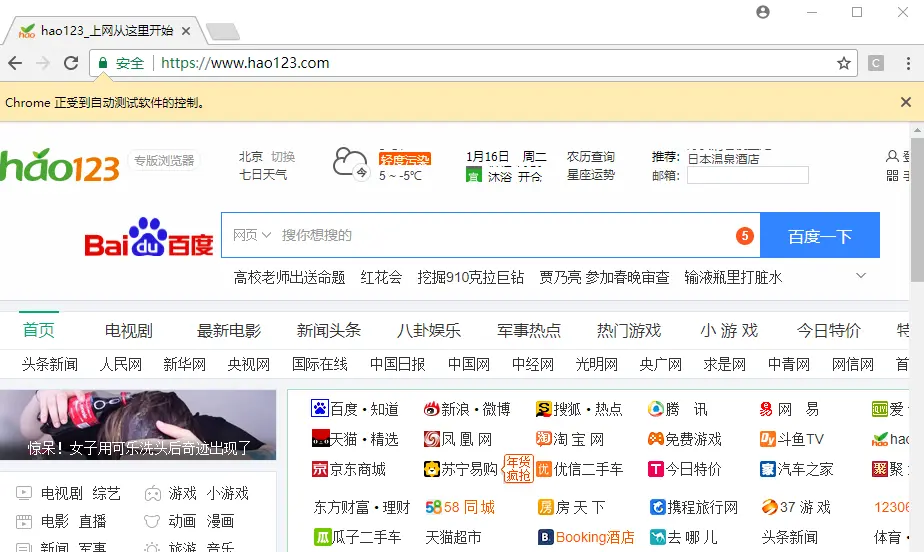The image size is (924, 552).
Task: Open the Chrome three-dot menu
Action: tap(908, 63)
